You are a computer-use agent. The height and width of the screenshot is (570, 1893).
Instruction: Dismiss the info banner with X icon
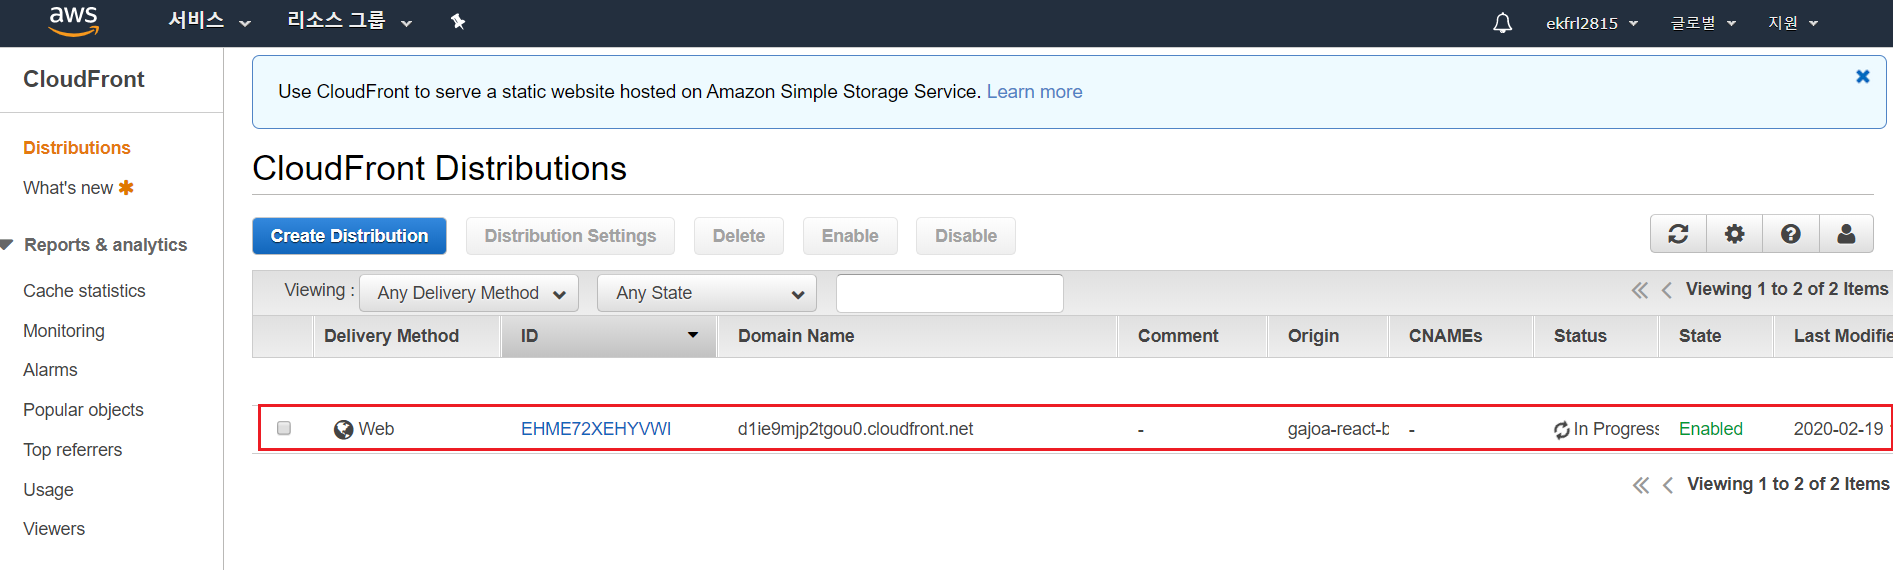tap(1862, 77)
